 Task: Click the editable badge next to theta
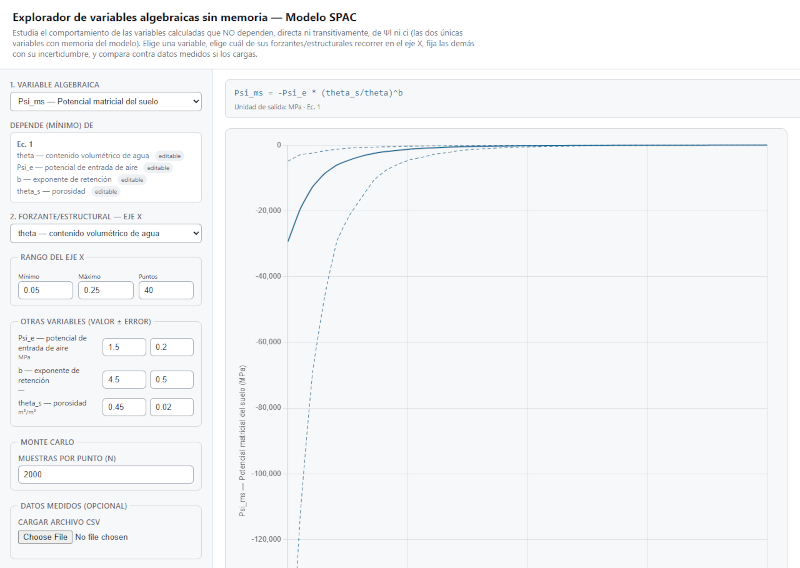169,156
